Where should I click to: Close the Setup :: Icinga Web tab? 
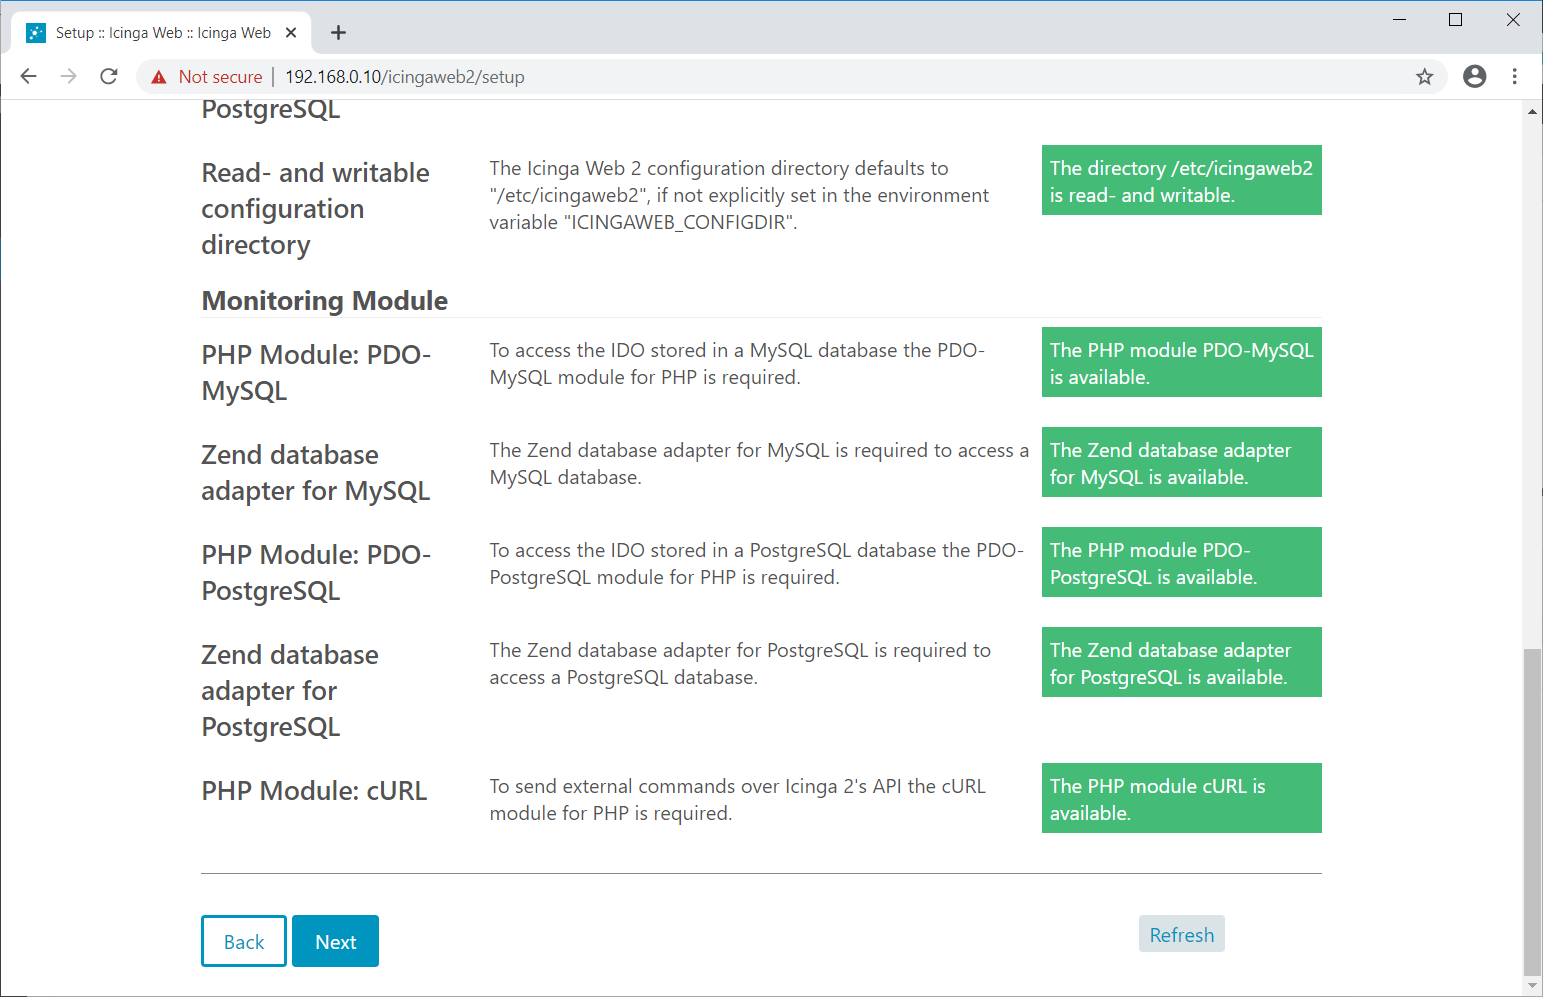291,33
